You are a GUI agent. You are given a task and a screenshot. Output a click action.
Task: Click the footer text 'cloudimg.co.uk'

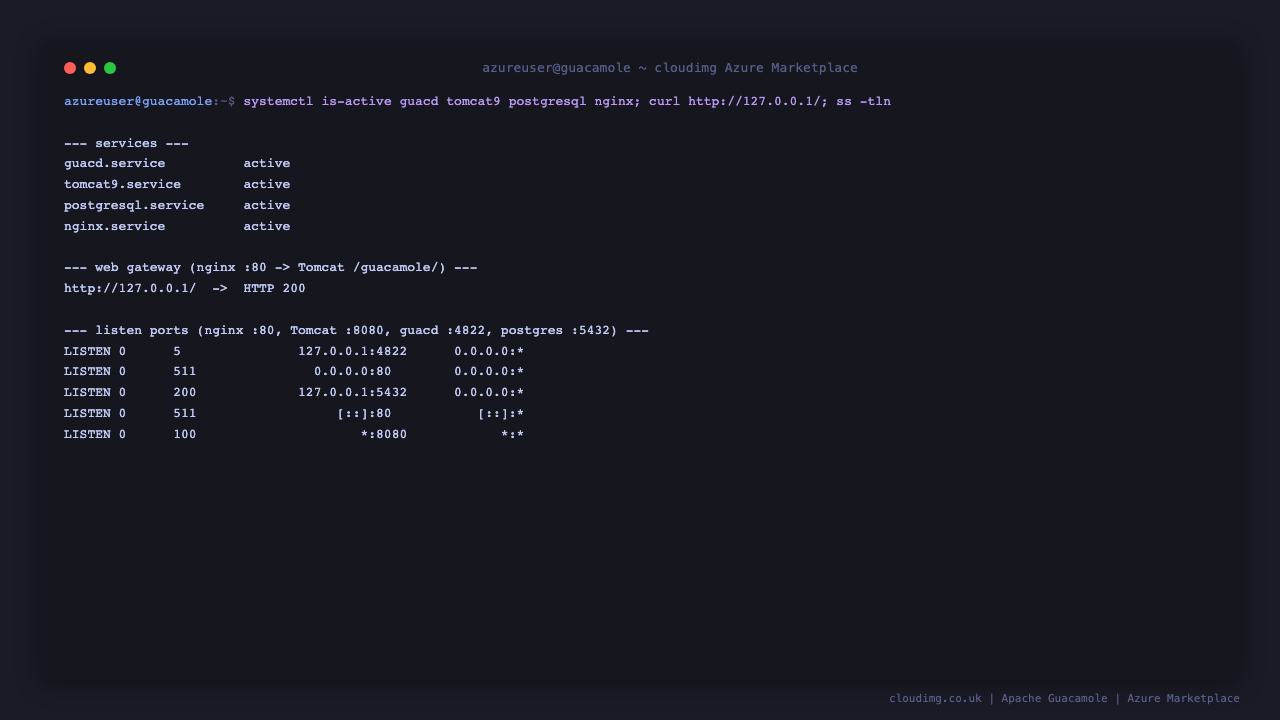pyautogui.click(x=935, y=699)
